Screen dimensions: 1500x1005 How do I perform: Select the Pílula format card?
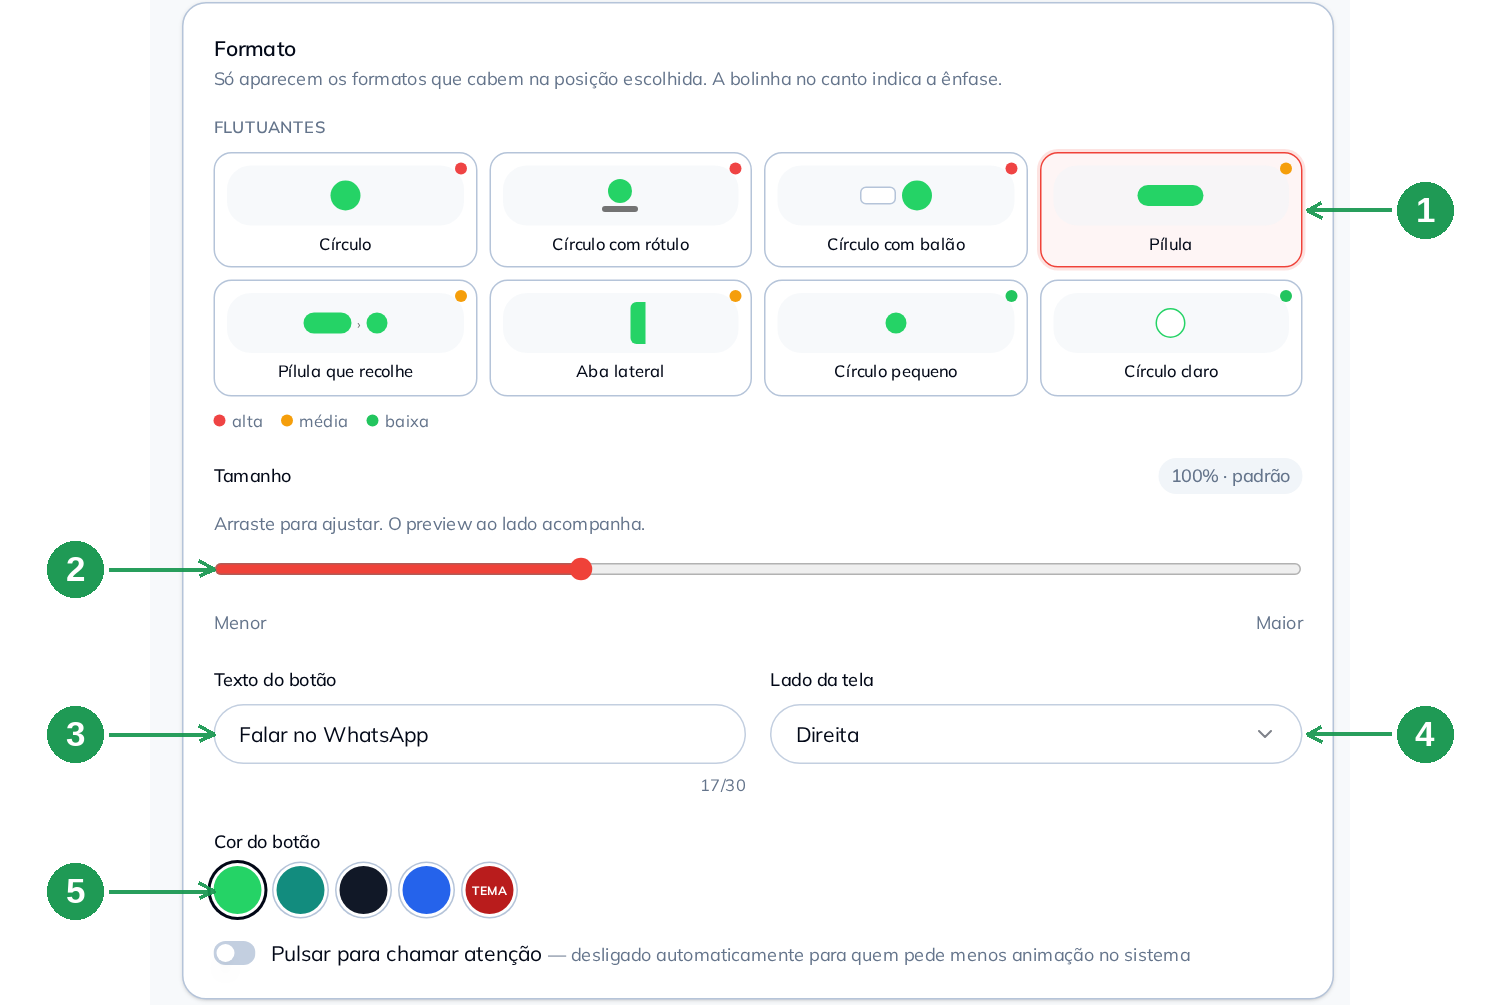point(1171,210)
